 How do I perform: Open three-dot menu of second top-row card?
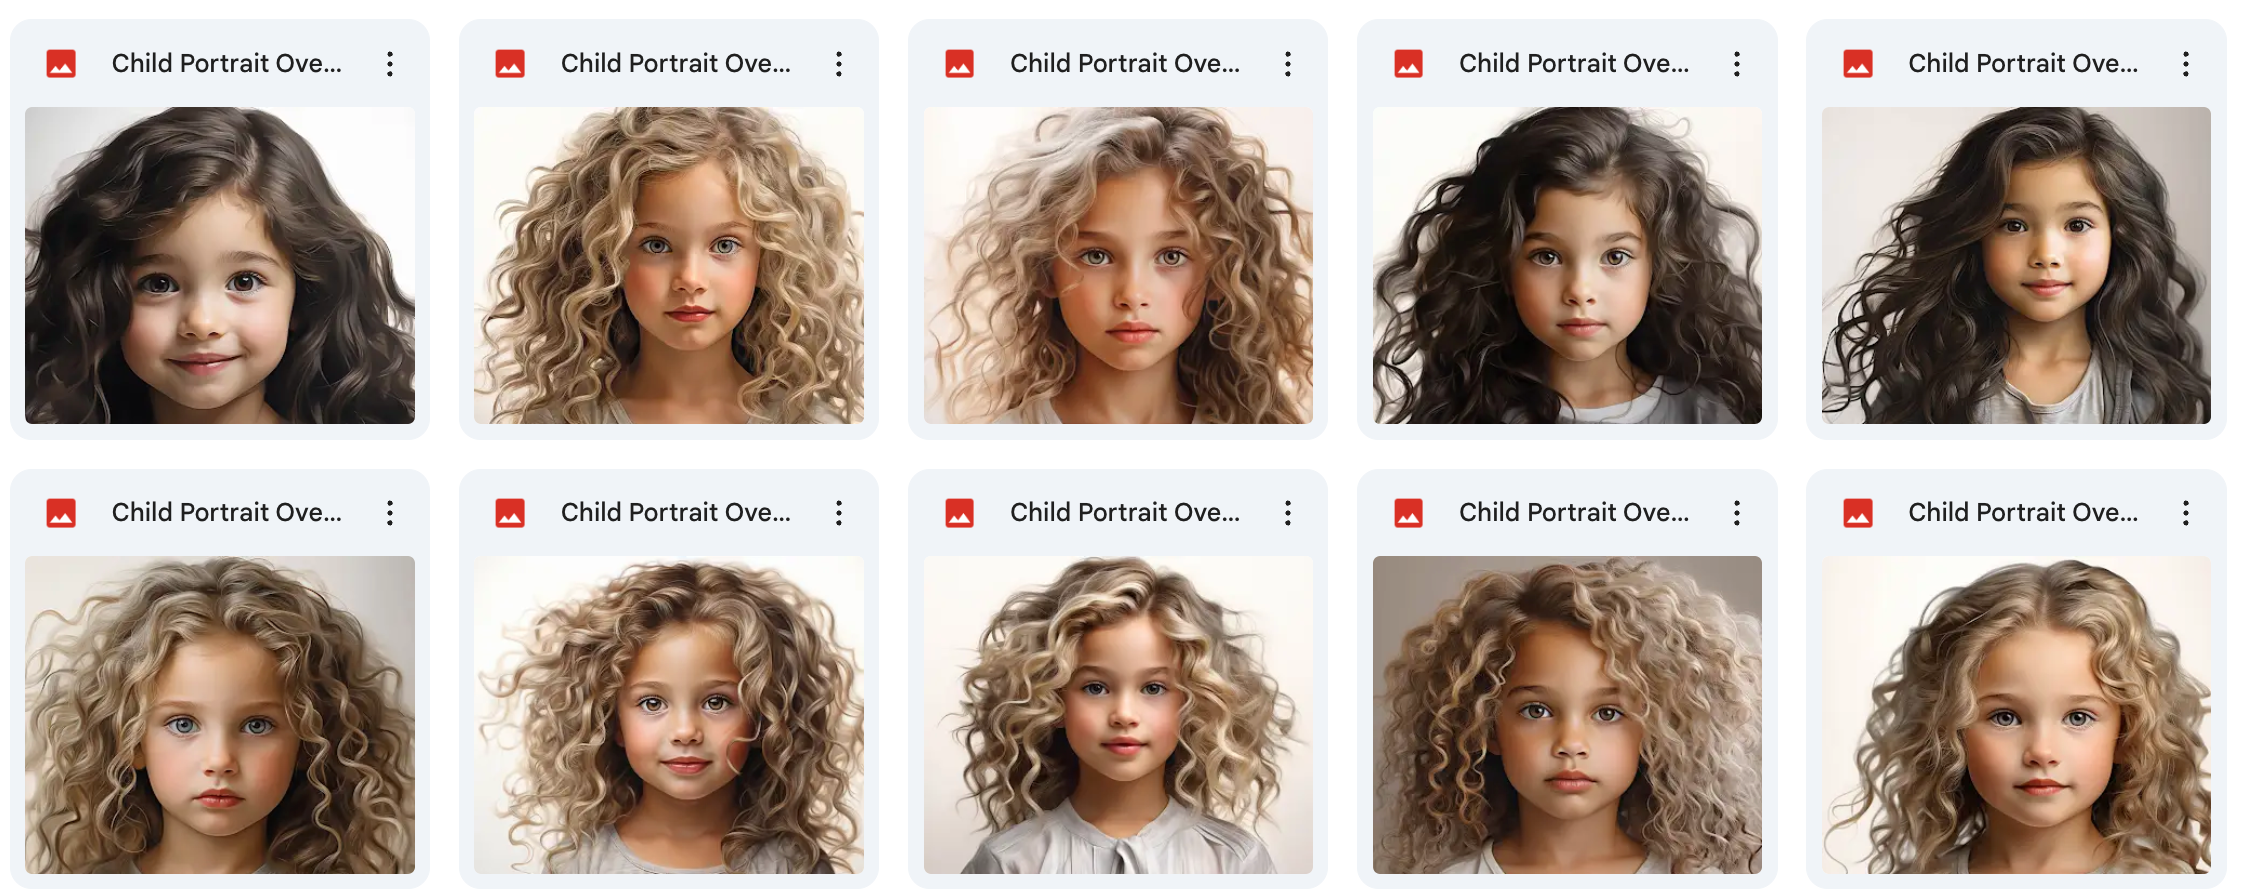pyautogui.click(x=839, y=64)
